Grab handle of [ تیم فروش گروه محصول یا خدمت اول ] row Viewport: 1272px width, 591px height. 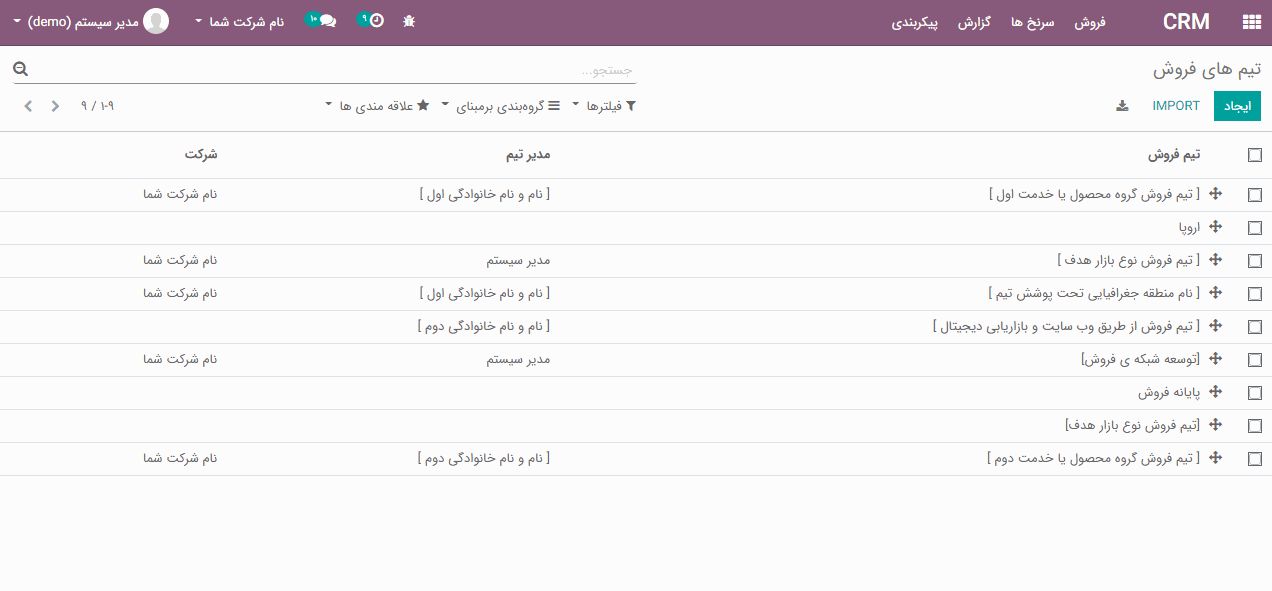(1216, 194)
